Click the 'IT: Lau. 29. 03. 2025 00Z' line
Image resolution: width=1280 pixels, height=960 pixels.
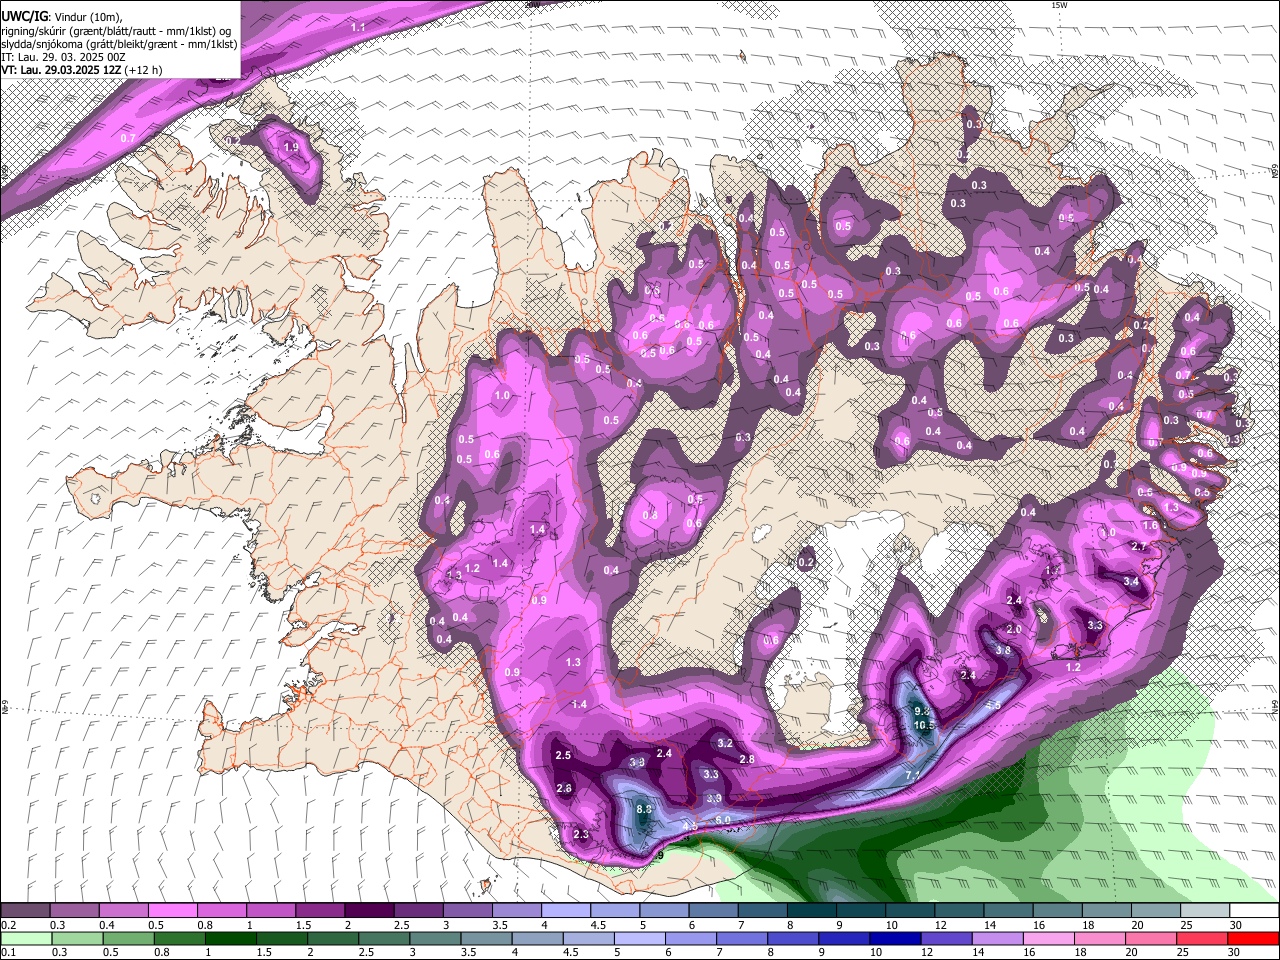click(x=63, y=57)
